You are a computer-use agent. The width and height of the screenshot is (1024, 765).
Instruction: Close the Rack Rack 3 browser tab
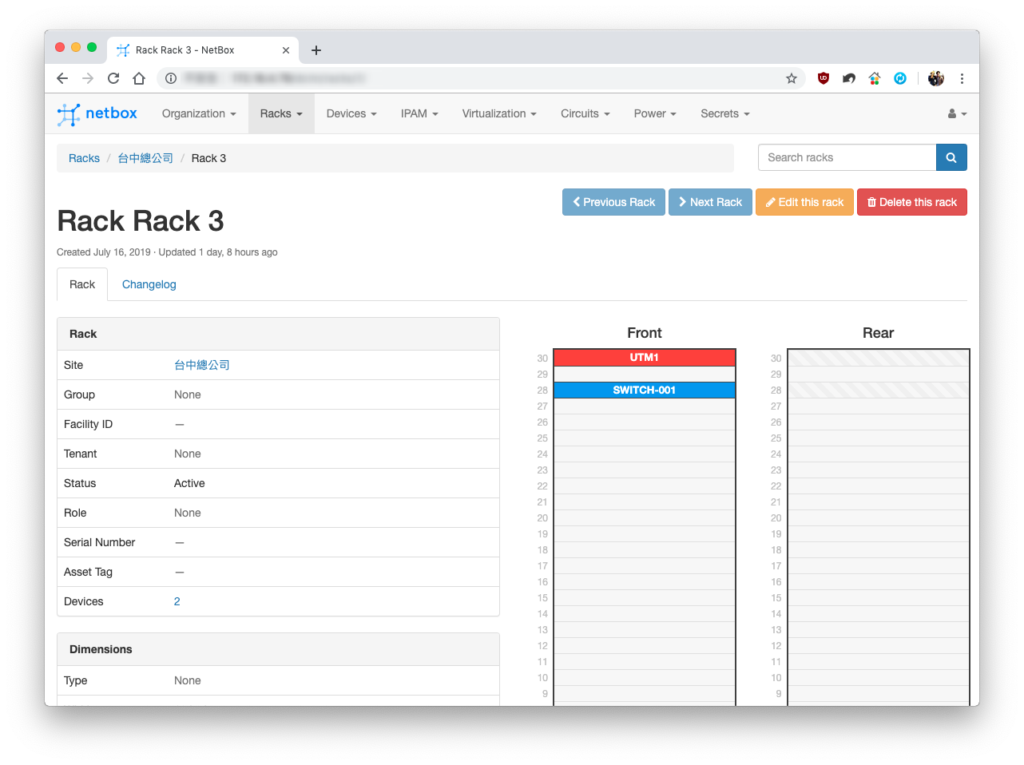coord(285,50)
